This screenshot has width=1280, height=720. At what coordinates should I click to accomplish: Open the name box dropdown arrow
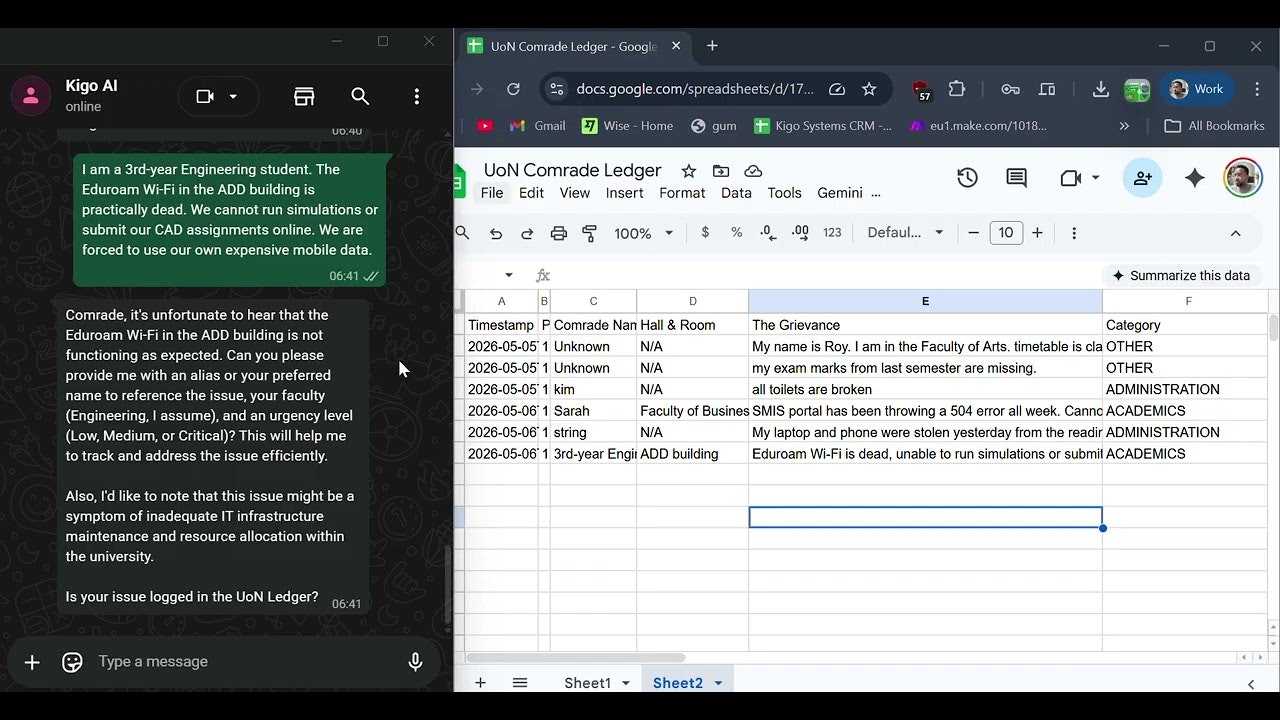(x=509, y=275)
